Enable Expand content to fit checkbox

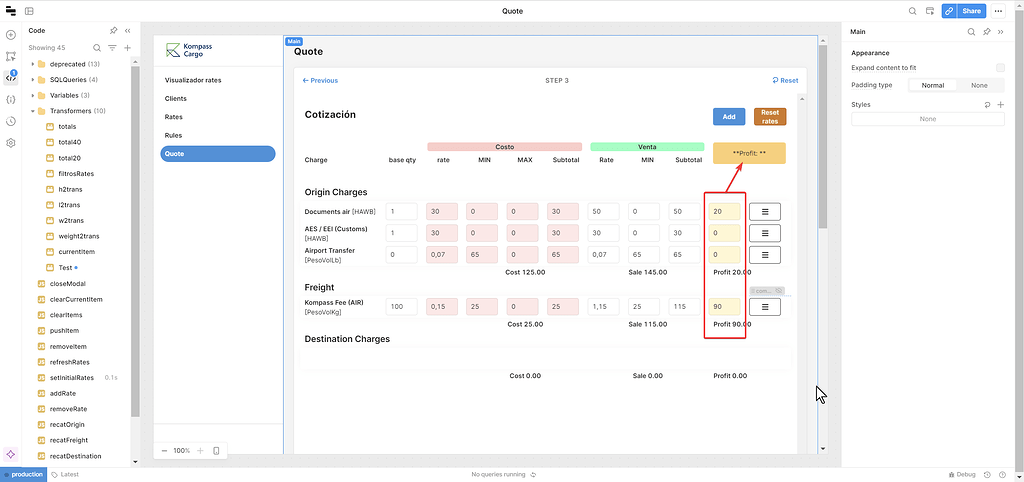tap(1000, 68)
